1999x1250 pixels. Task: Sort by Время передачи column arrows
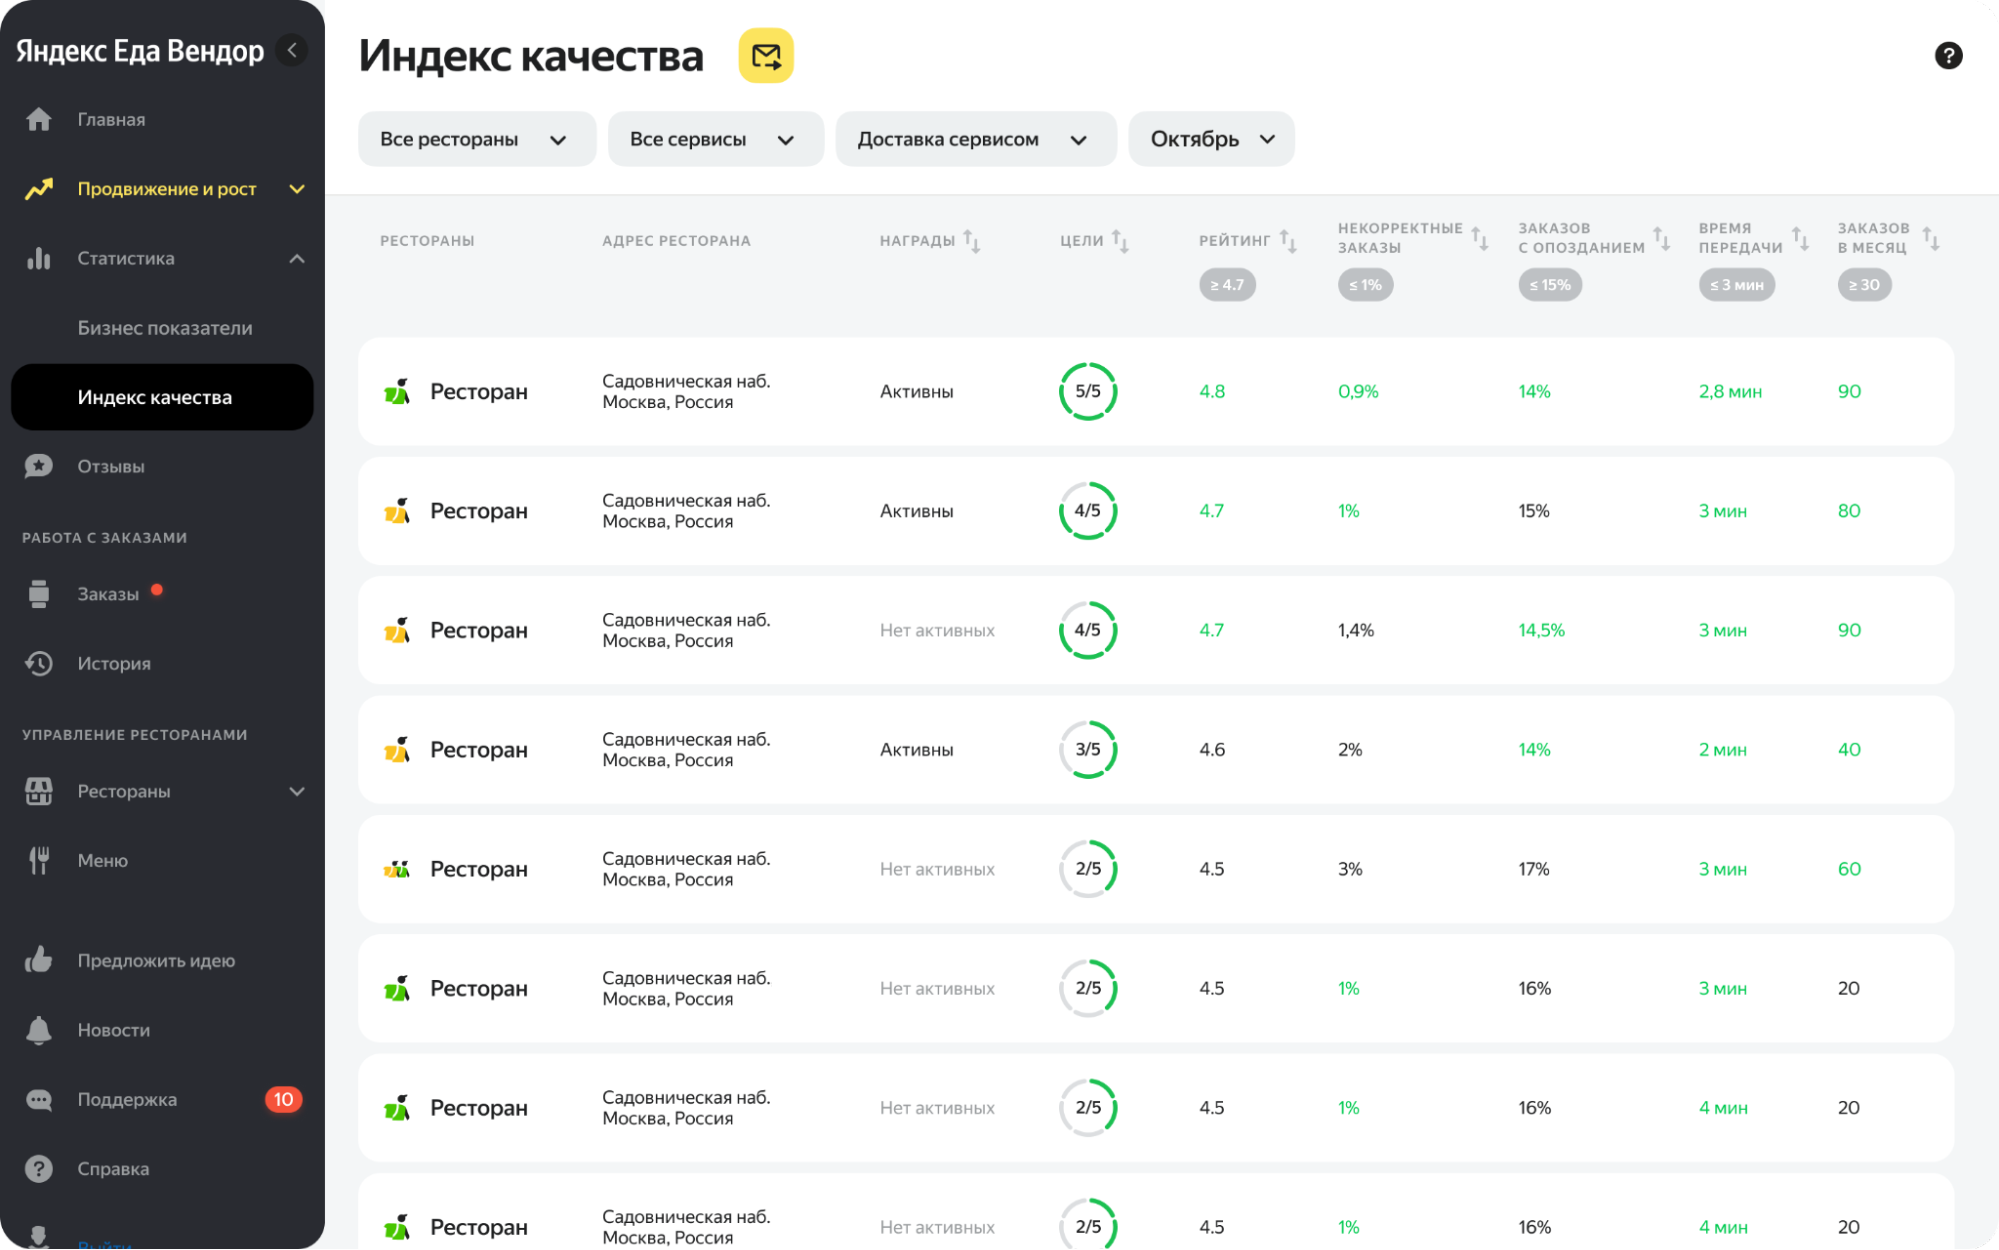pyautogui.click(x=1800, y=238)
